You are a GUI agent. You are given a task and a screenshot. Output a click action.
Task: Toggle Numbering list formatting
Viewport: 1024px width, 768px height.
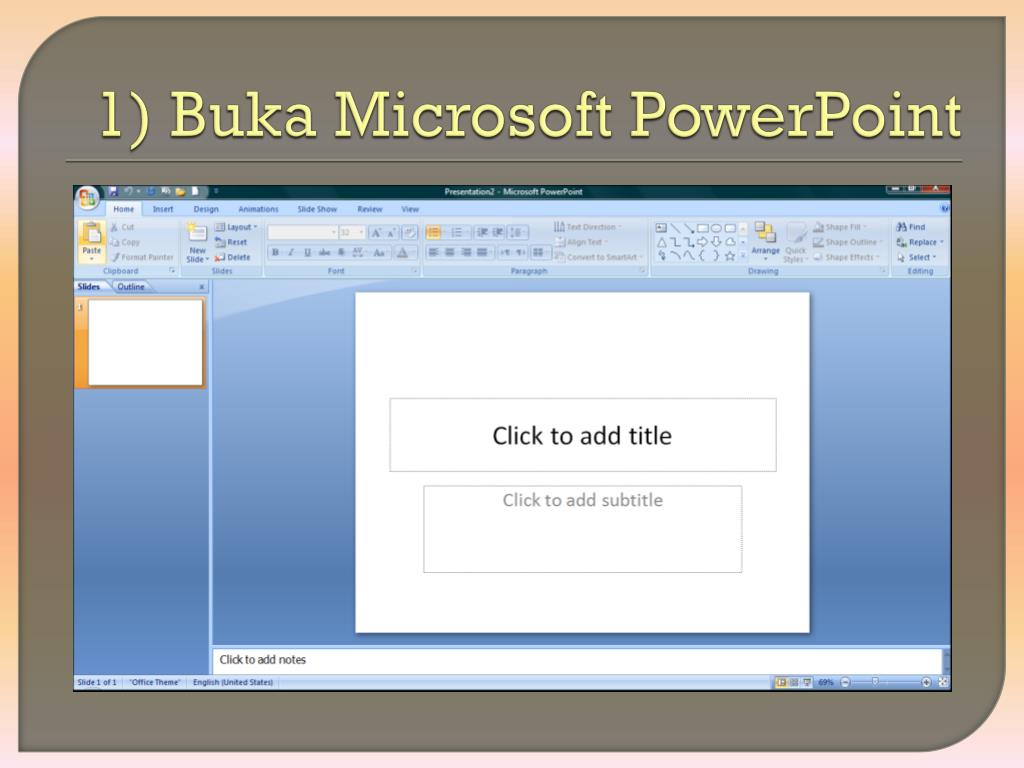[x=458, y=232]
